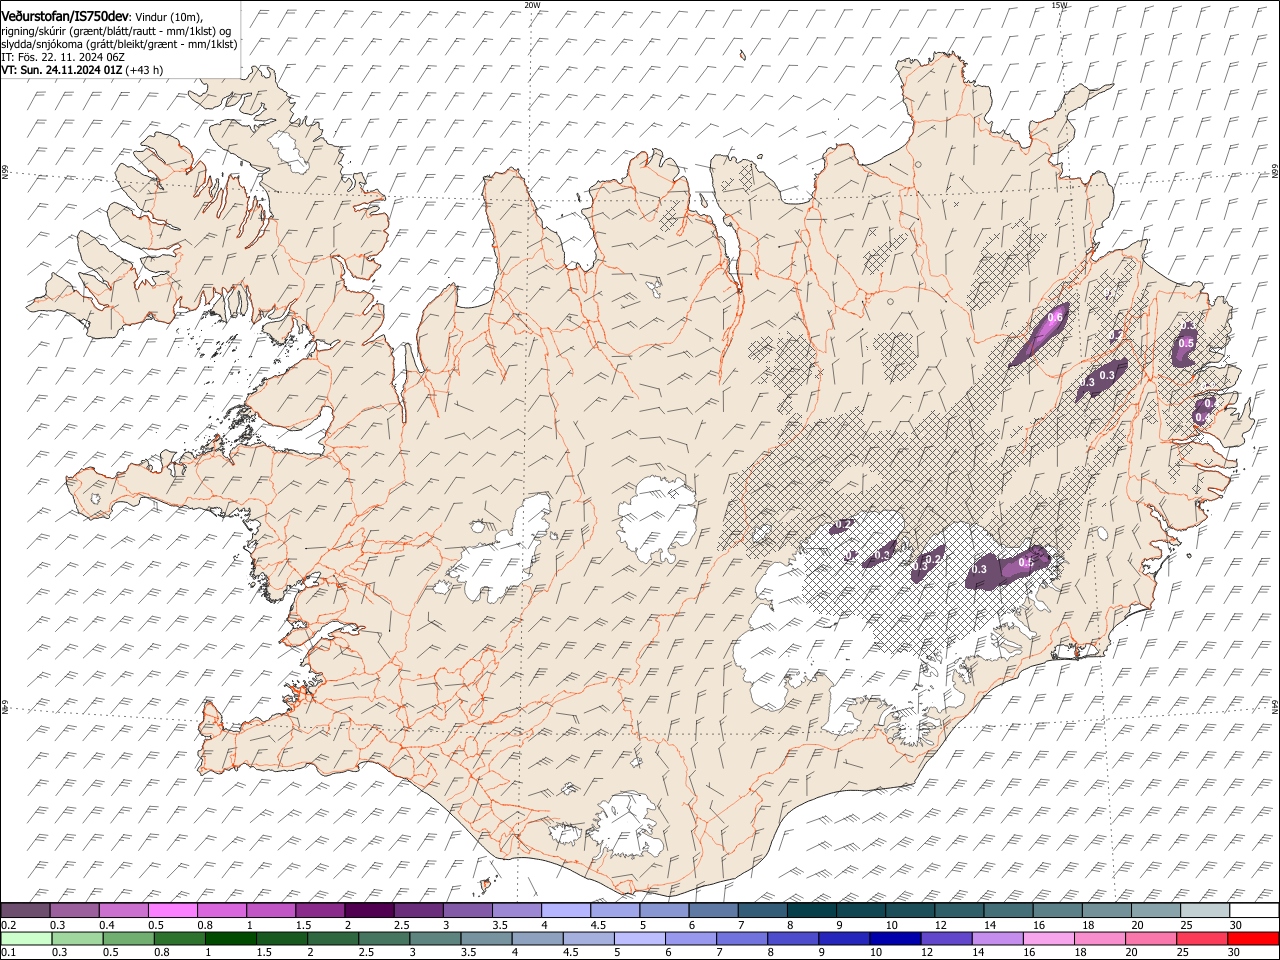Click the medium green legend swatch labeled 0.5

point(127,938)
